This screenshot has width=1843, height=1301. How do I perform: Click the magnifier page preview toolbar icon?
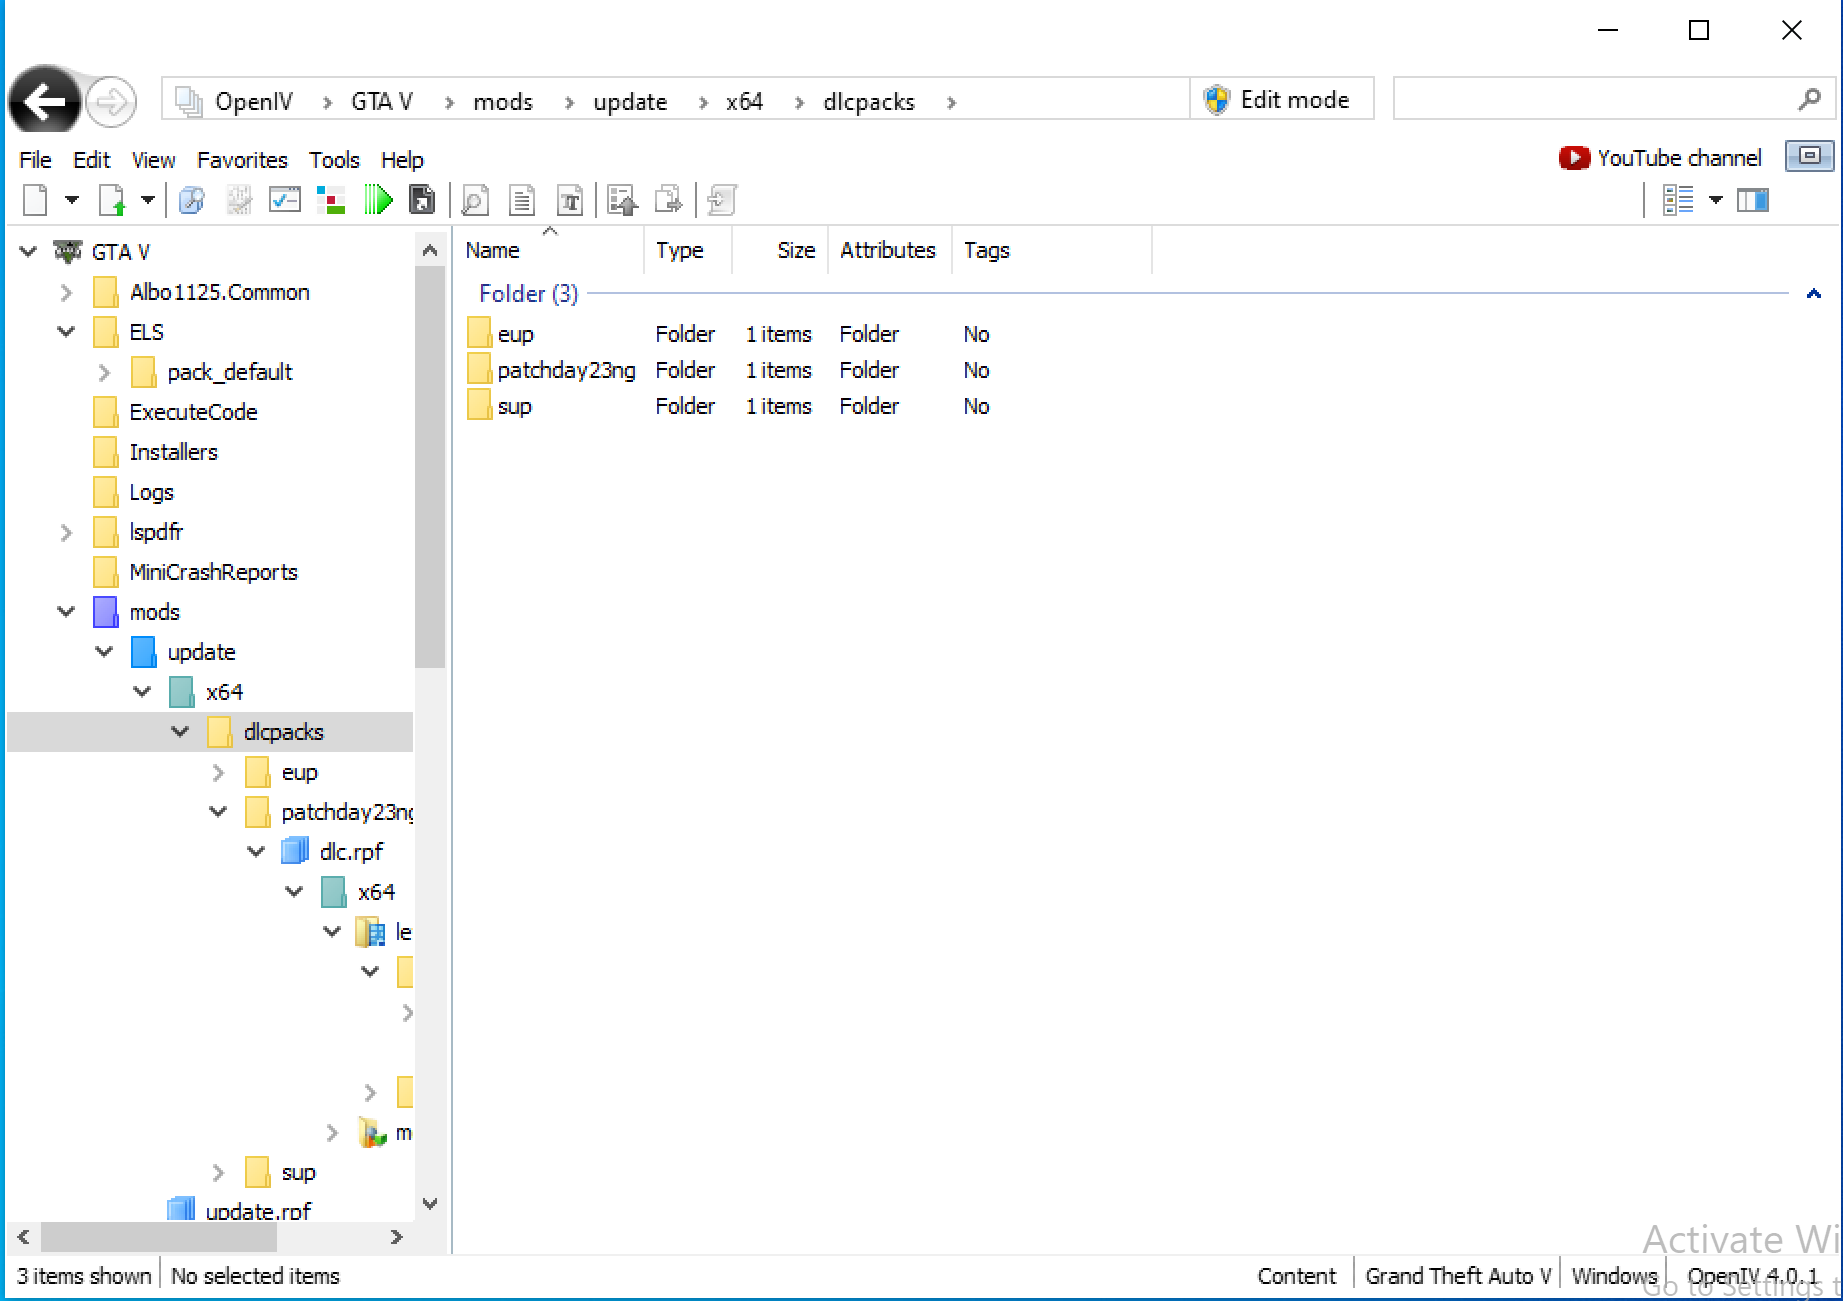click(475, 200)
